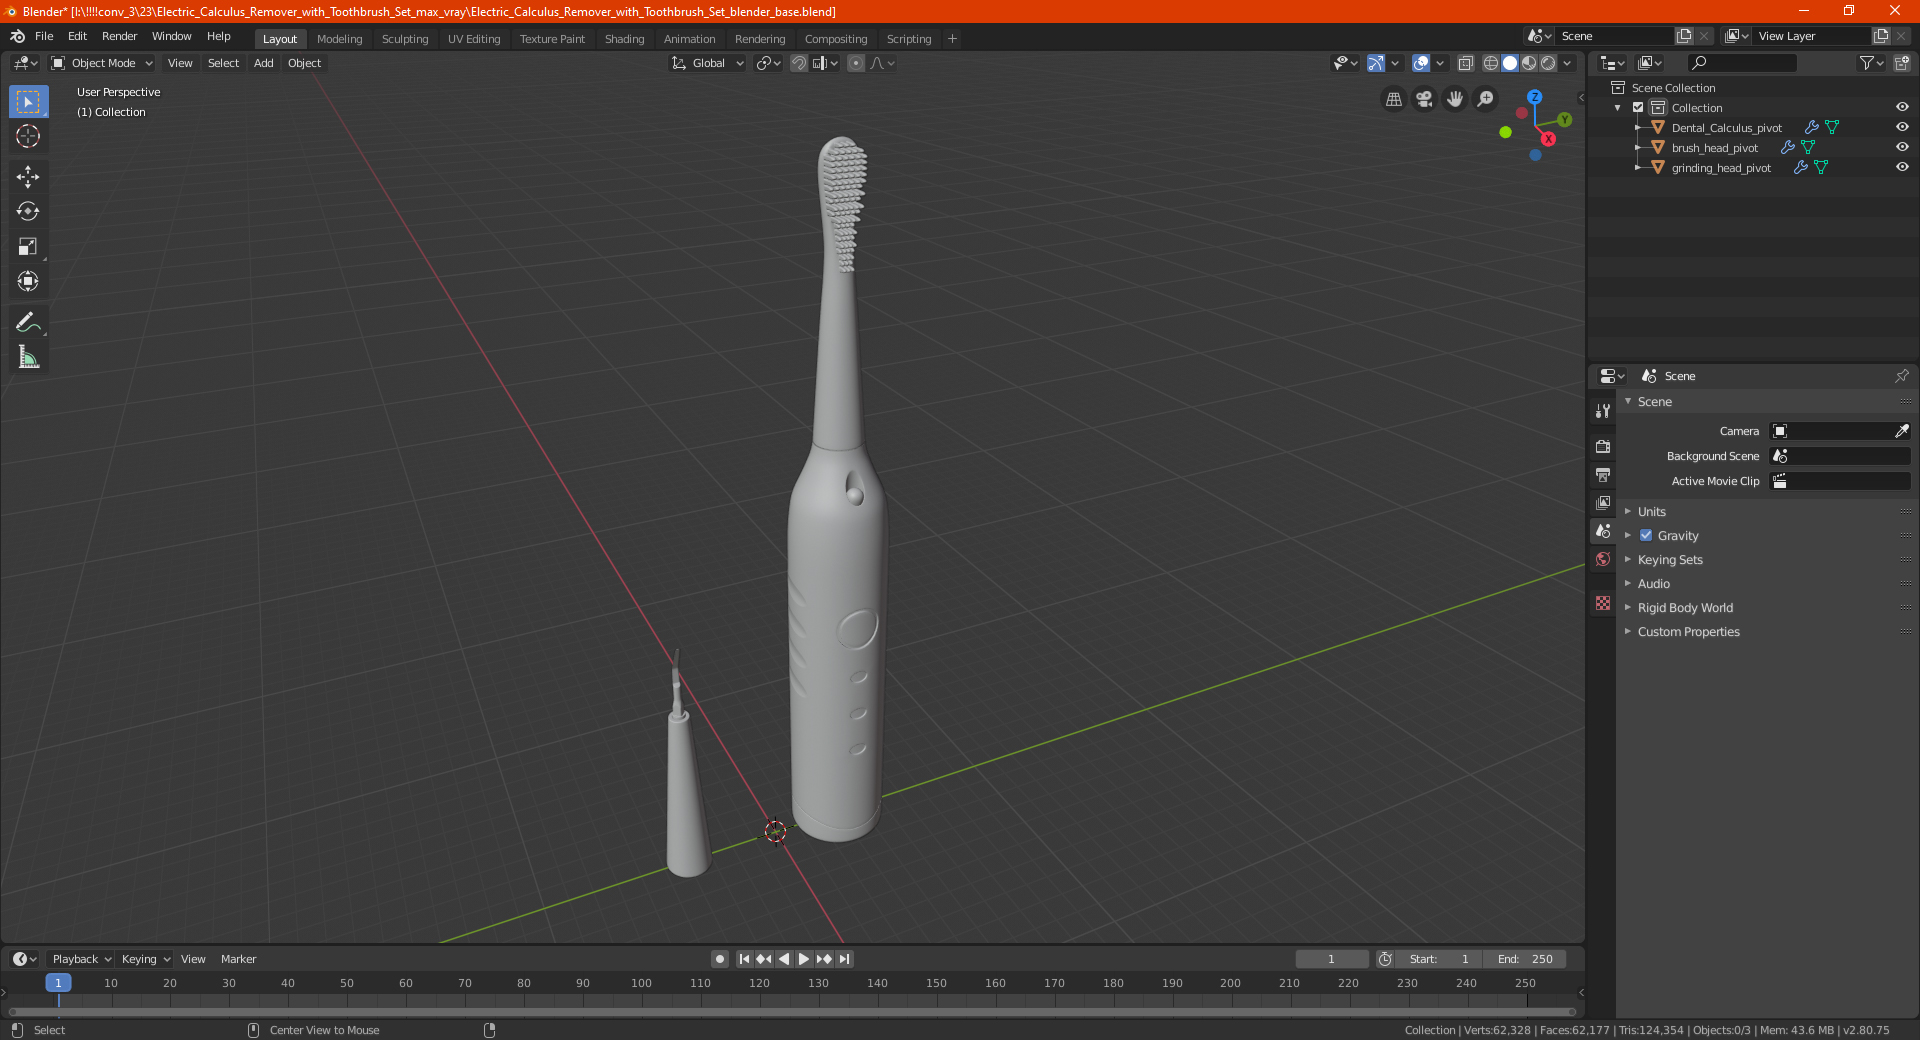
Task: Toggle Gravity checkbox
Action: click(1646, 535)
